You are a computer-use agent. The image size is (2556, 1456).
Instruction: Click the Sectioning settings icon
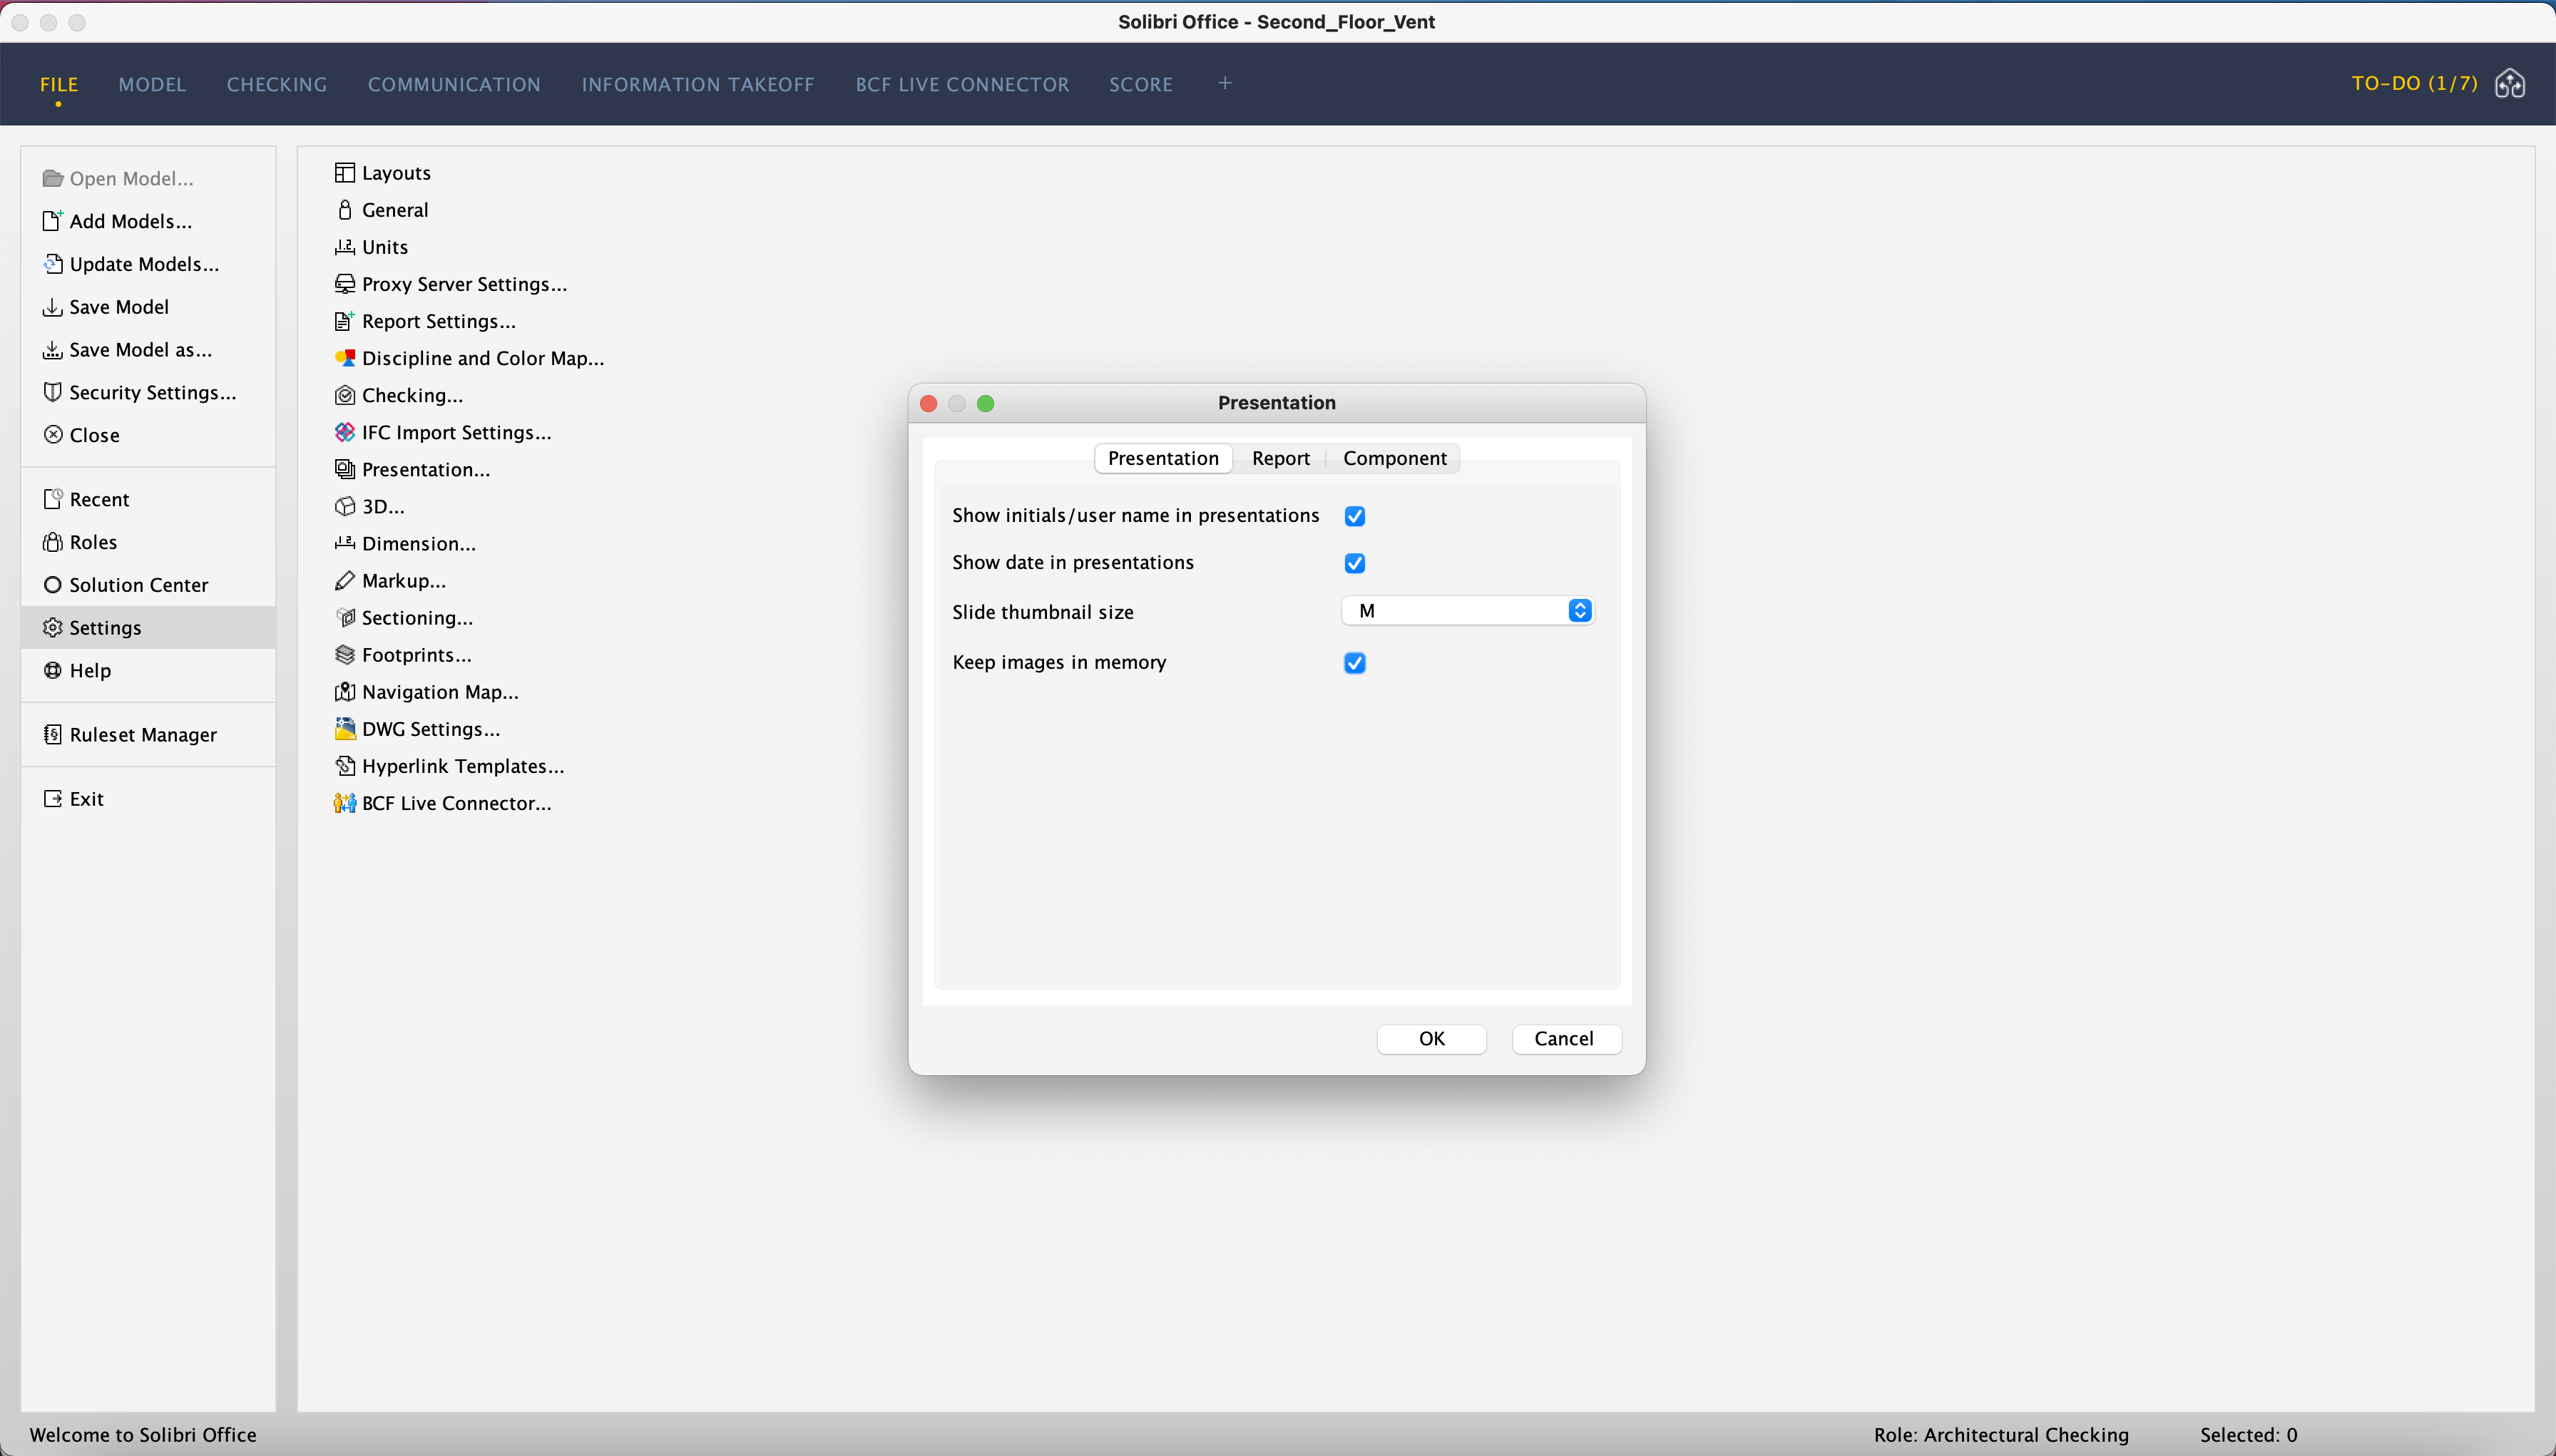click(344, 617)
